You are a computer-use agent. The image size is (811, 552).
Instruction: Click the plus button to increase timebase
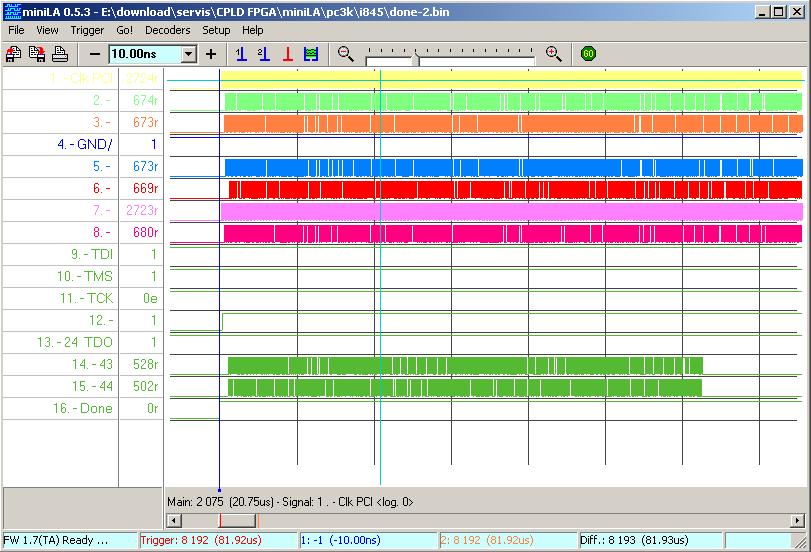click(x=211, y=54)
